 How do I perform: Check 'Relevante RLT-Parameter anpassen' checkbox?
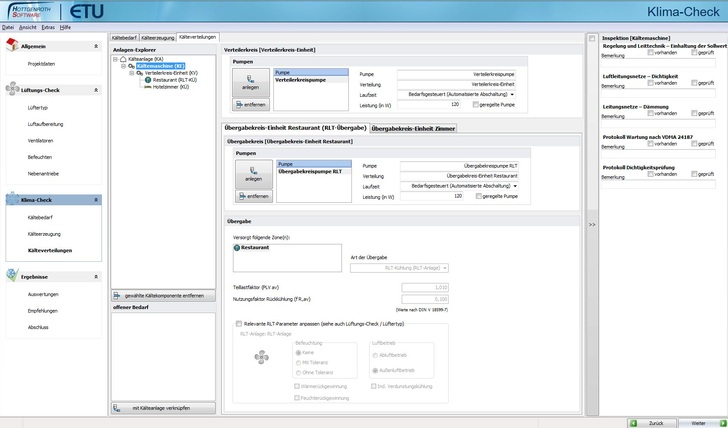[237, 323]
